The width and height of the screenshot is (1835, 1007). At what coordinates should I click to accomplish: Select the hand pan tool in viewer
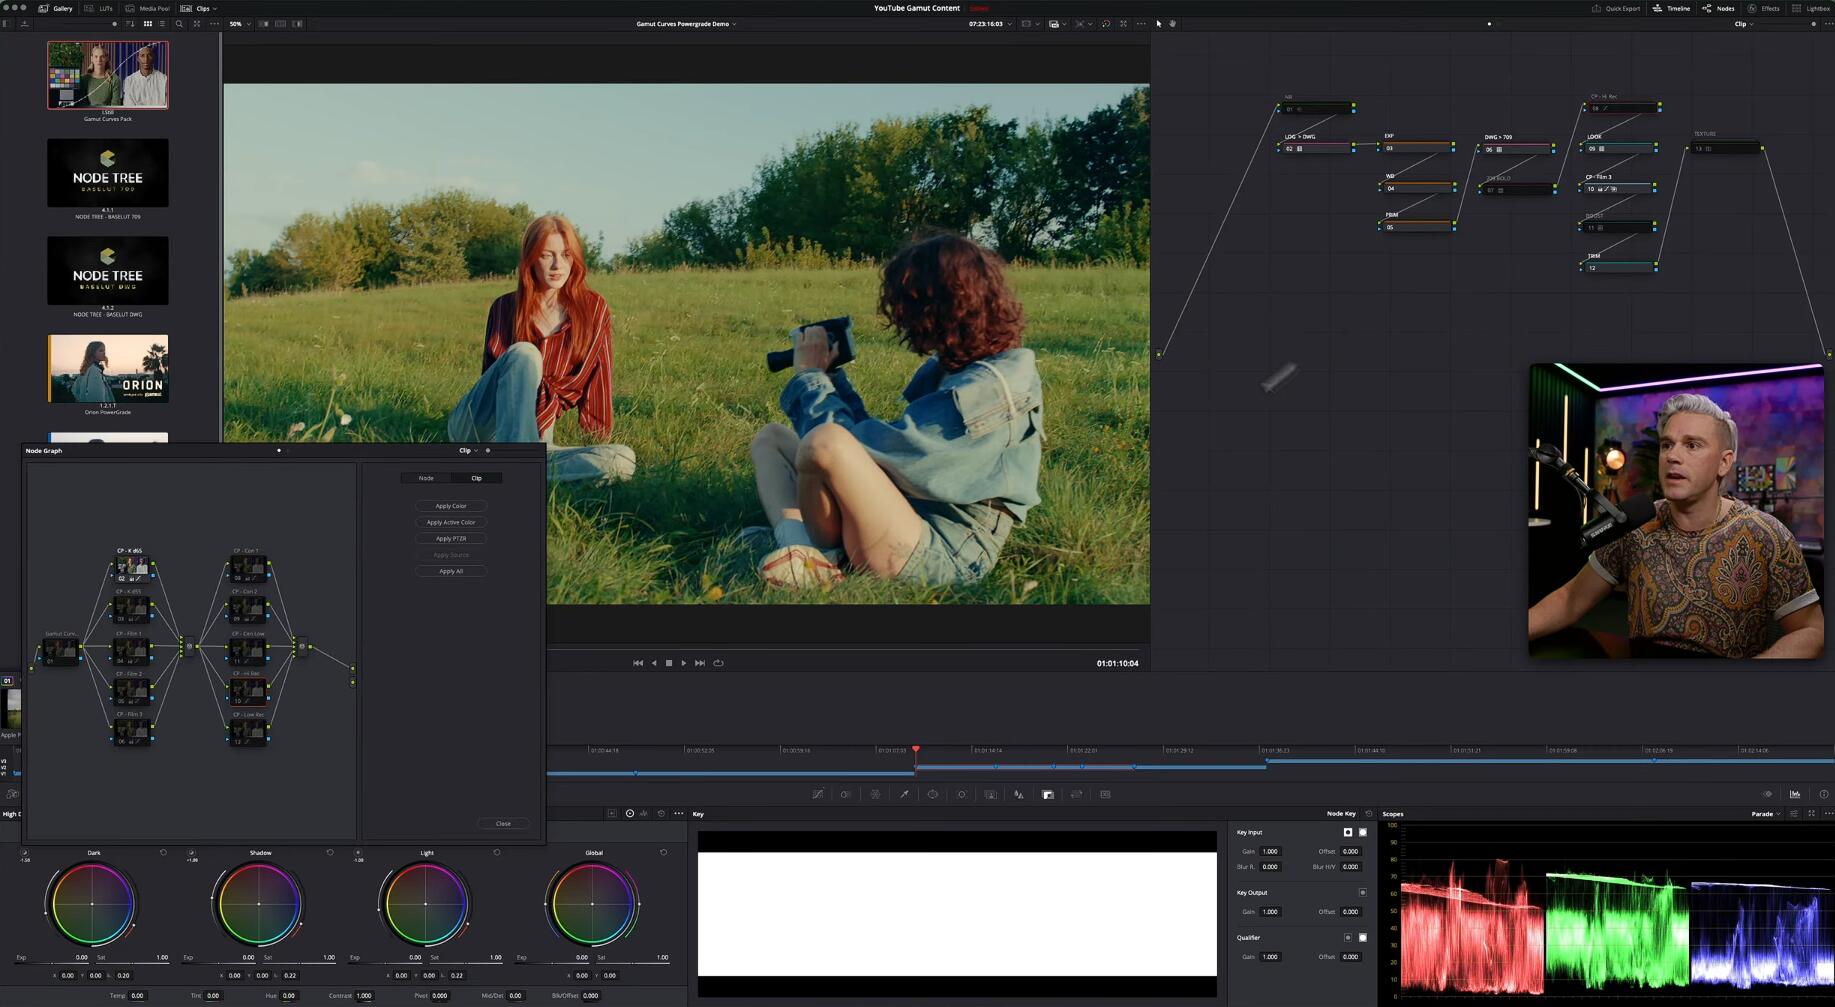coord(1173,24)
